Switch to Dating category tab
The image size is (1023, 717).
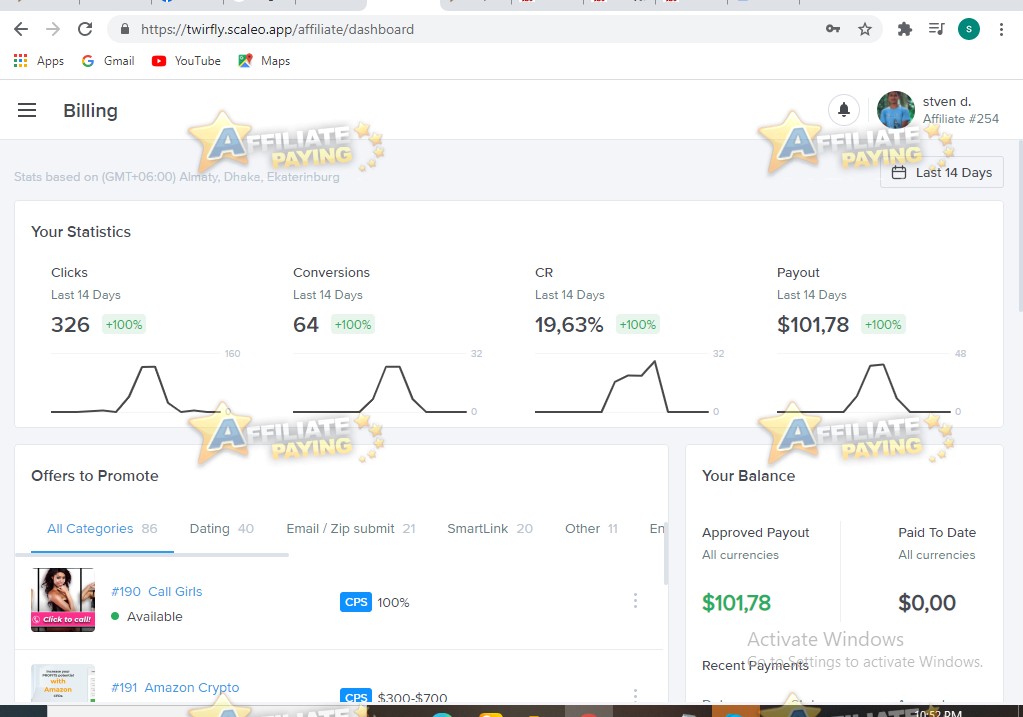click(x=221, y=528)
